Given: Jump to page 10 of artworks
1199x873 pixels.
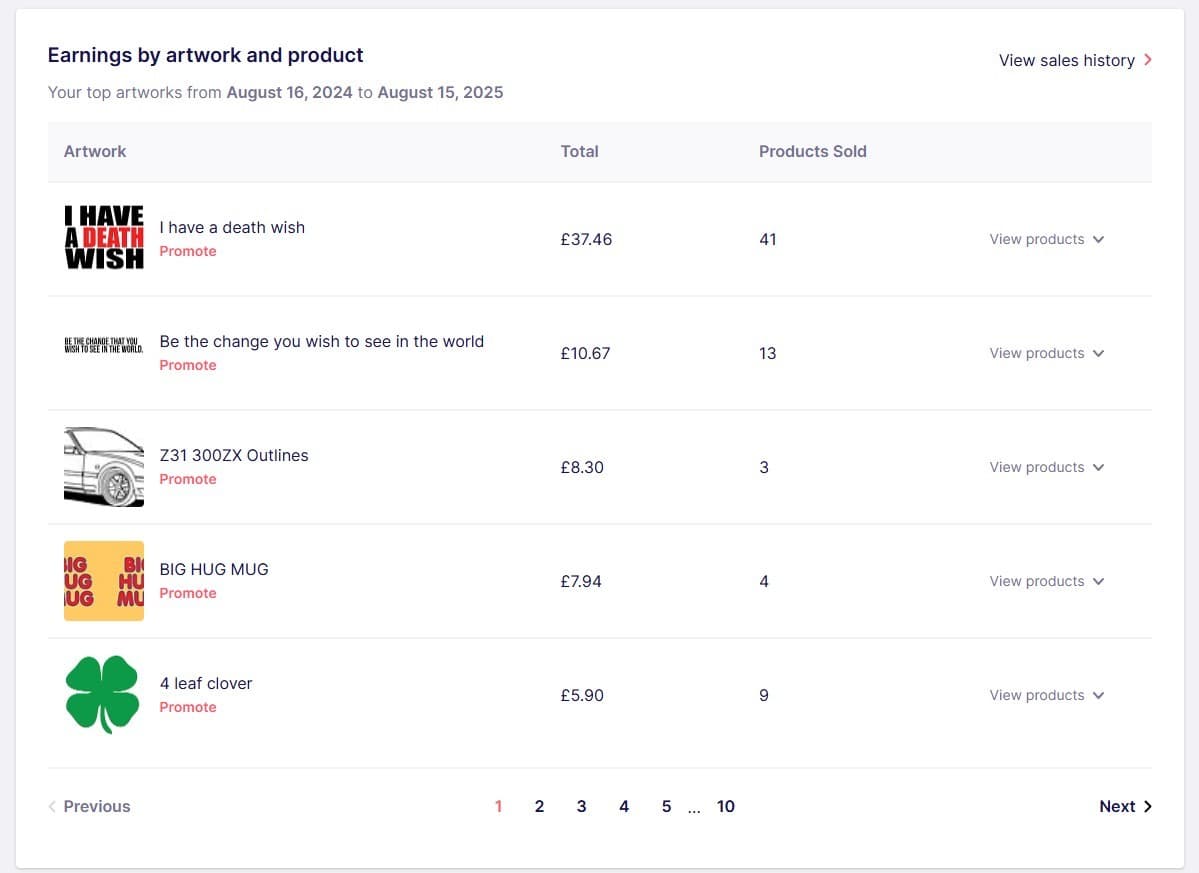Looking at the screenshot, I should pyautogui.click(x=726, y=806).
